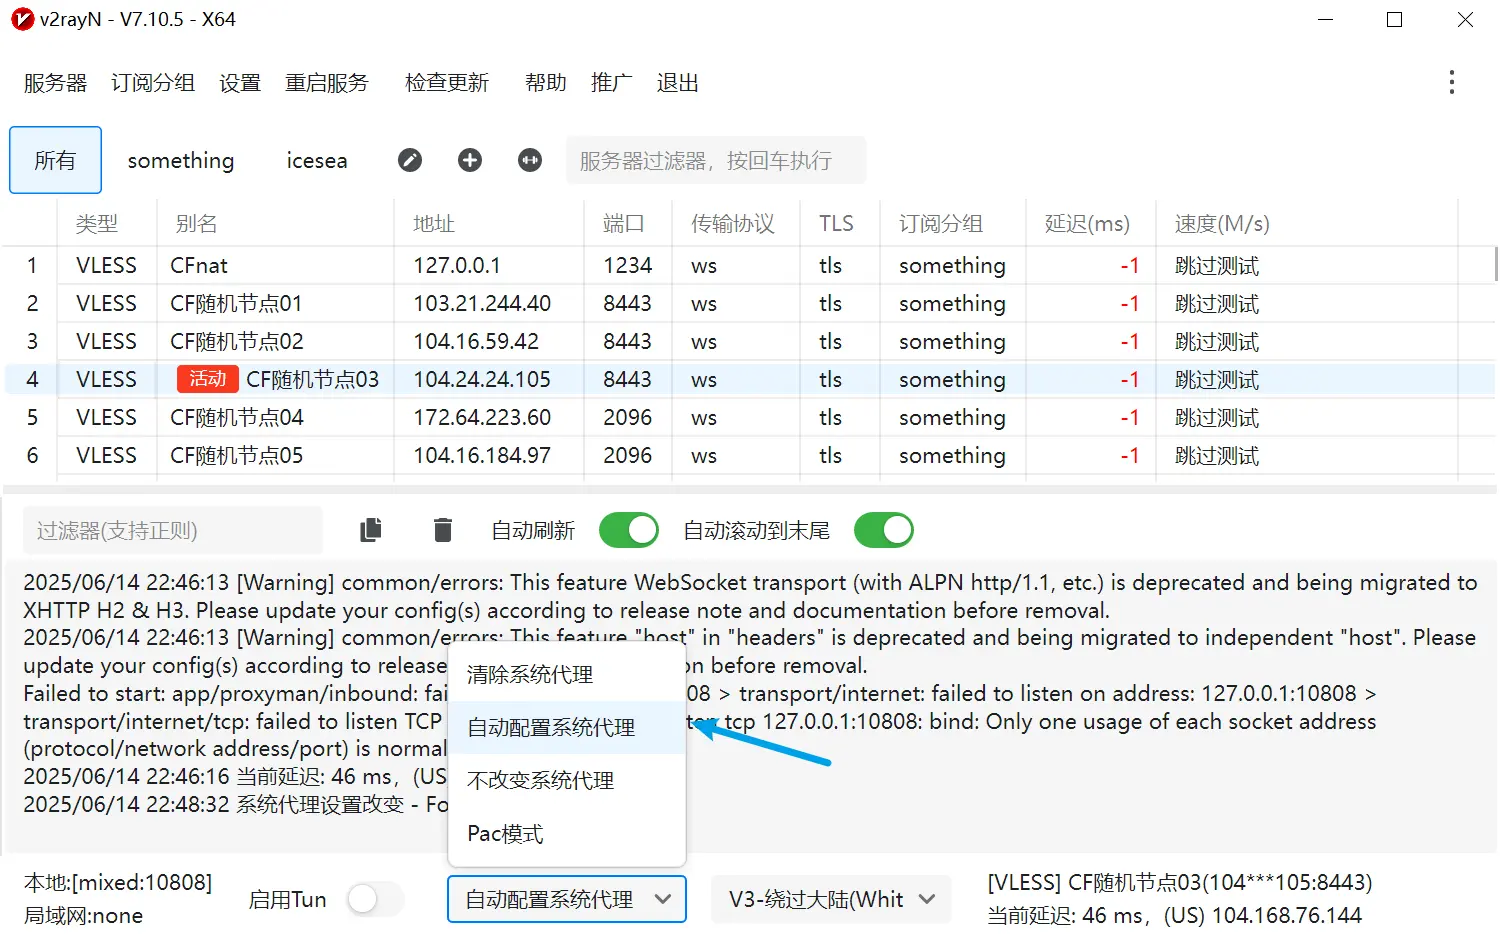Image resolution: width=1500 pixels, height=942 pixels.
Task: Click the 退出 menu item
Action: tap(678, 83)
